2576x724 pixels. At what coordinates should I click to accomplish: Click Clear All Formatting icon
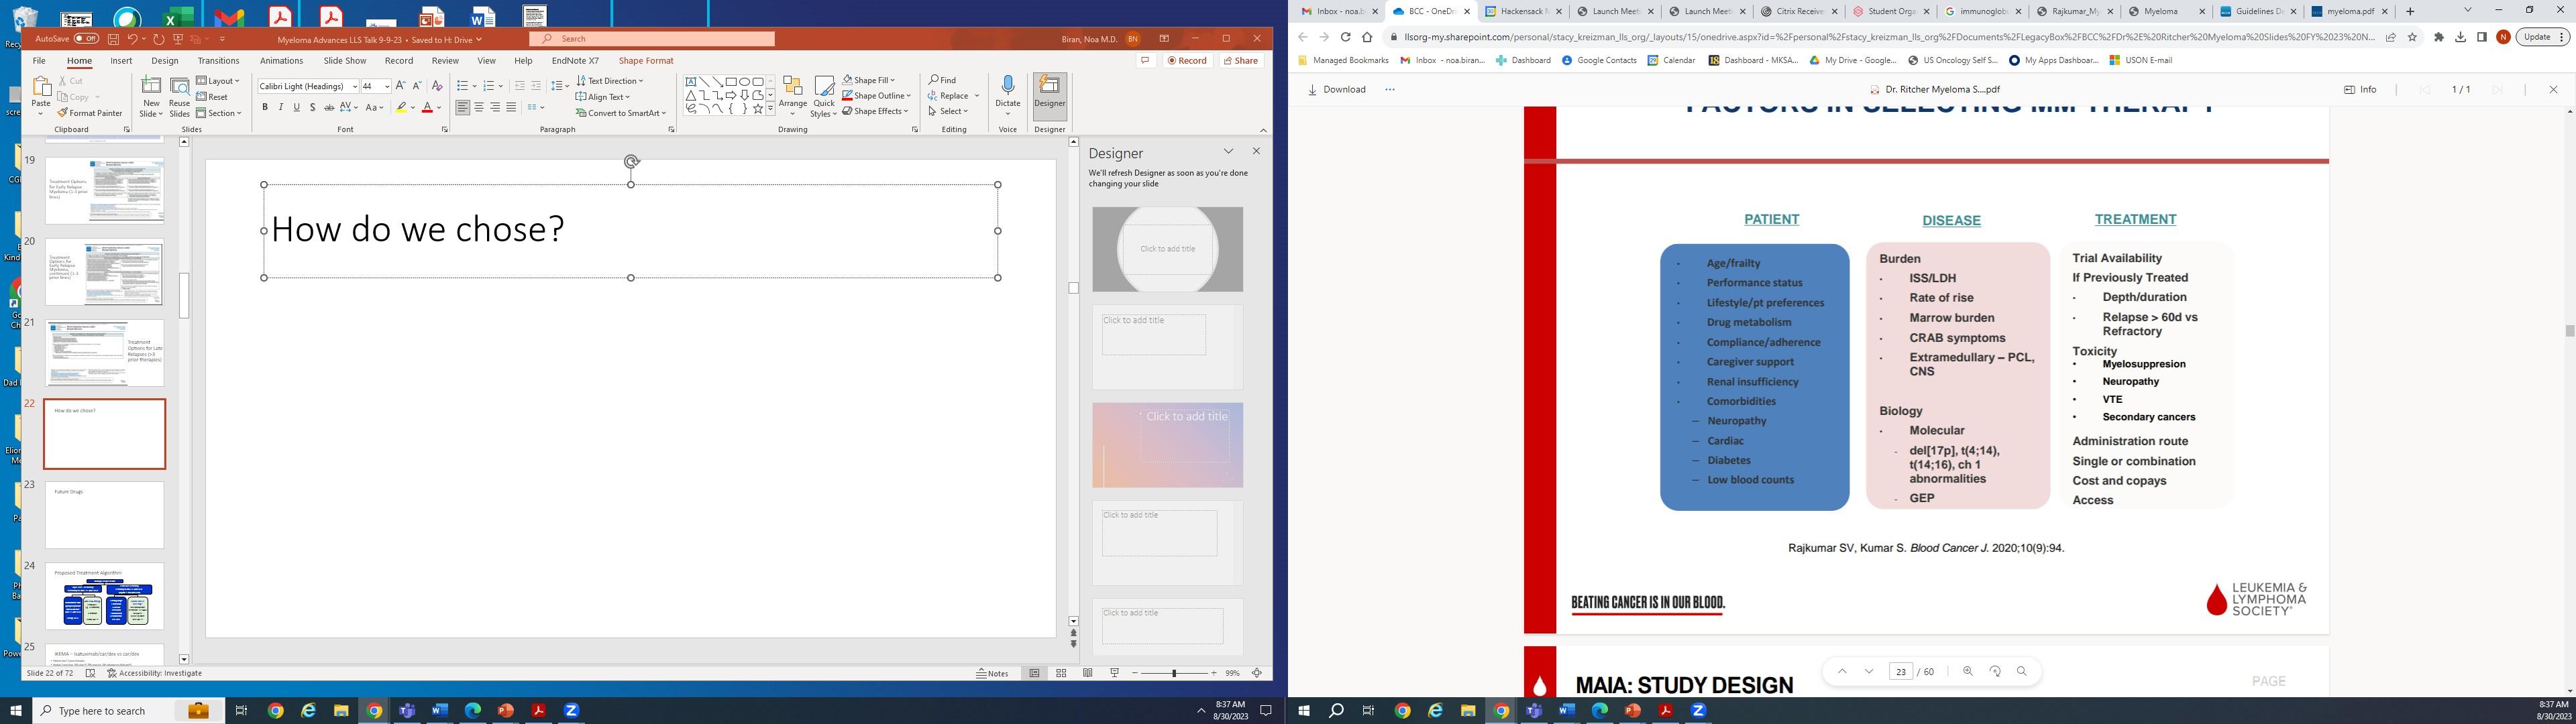436,86
